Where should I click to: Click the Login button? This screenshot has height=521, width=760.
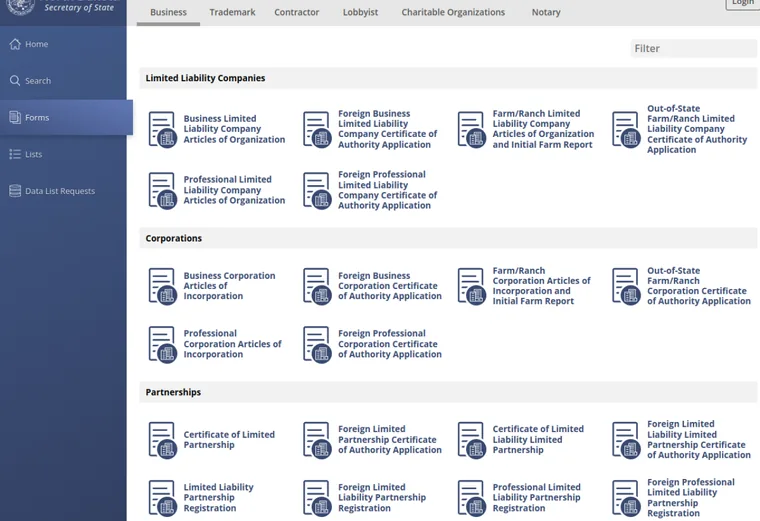click(x=743, y=3)
